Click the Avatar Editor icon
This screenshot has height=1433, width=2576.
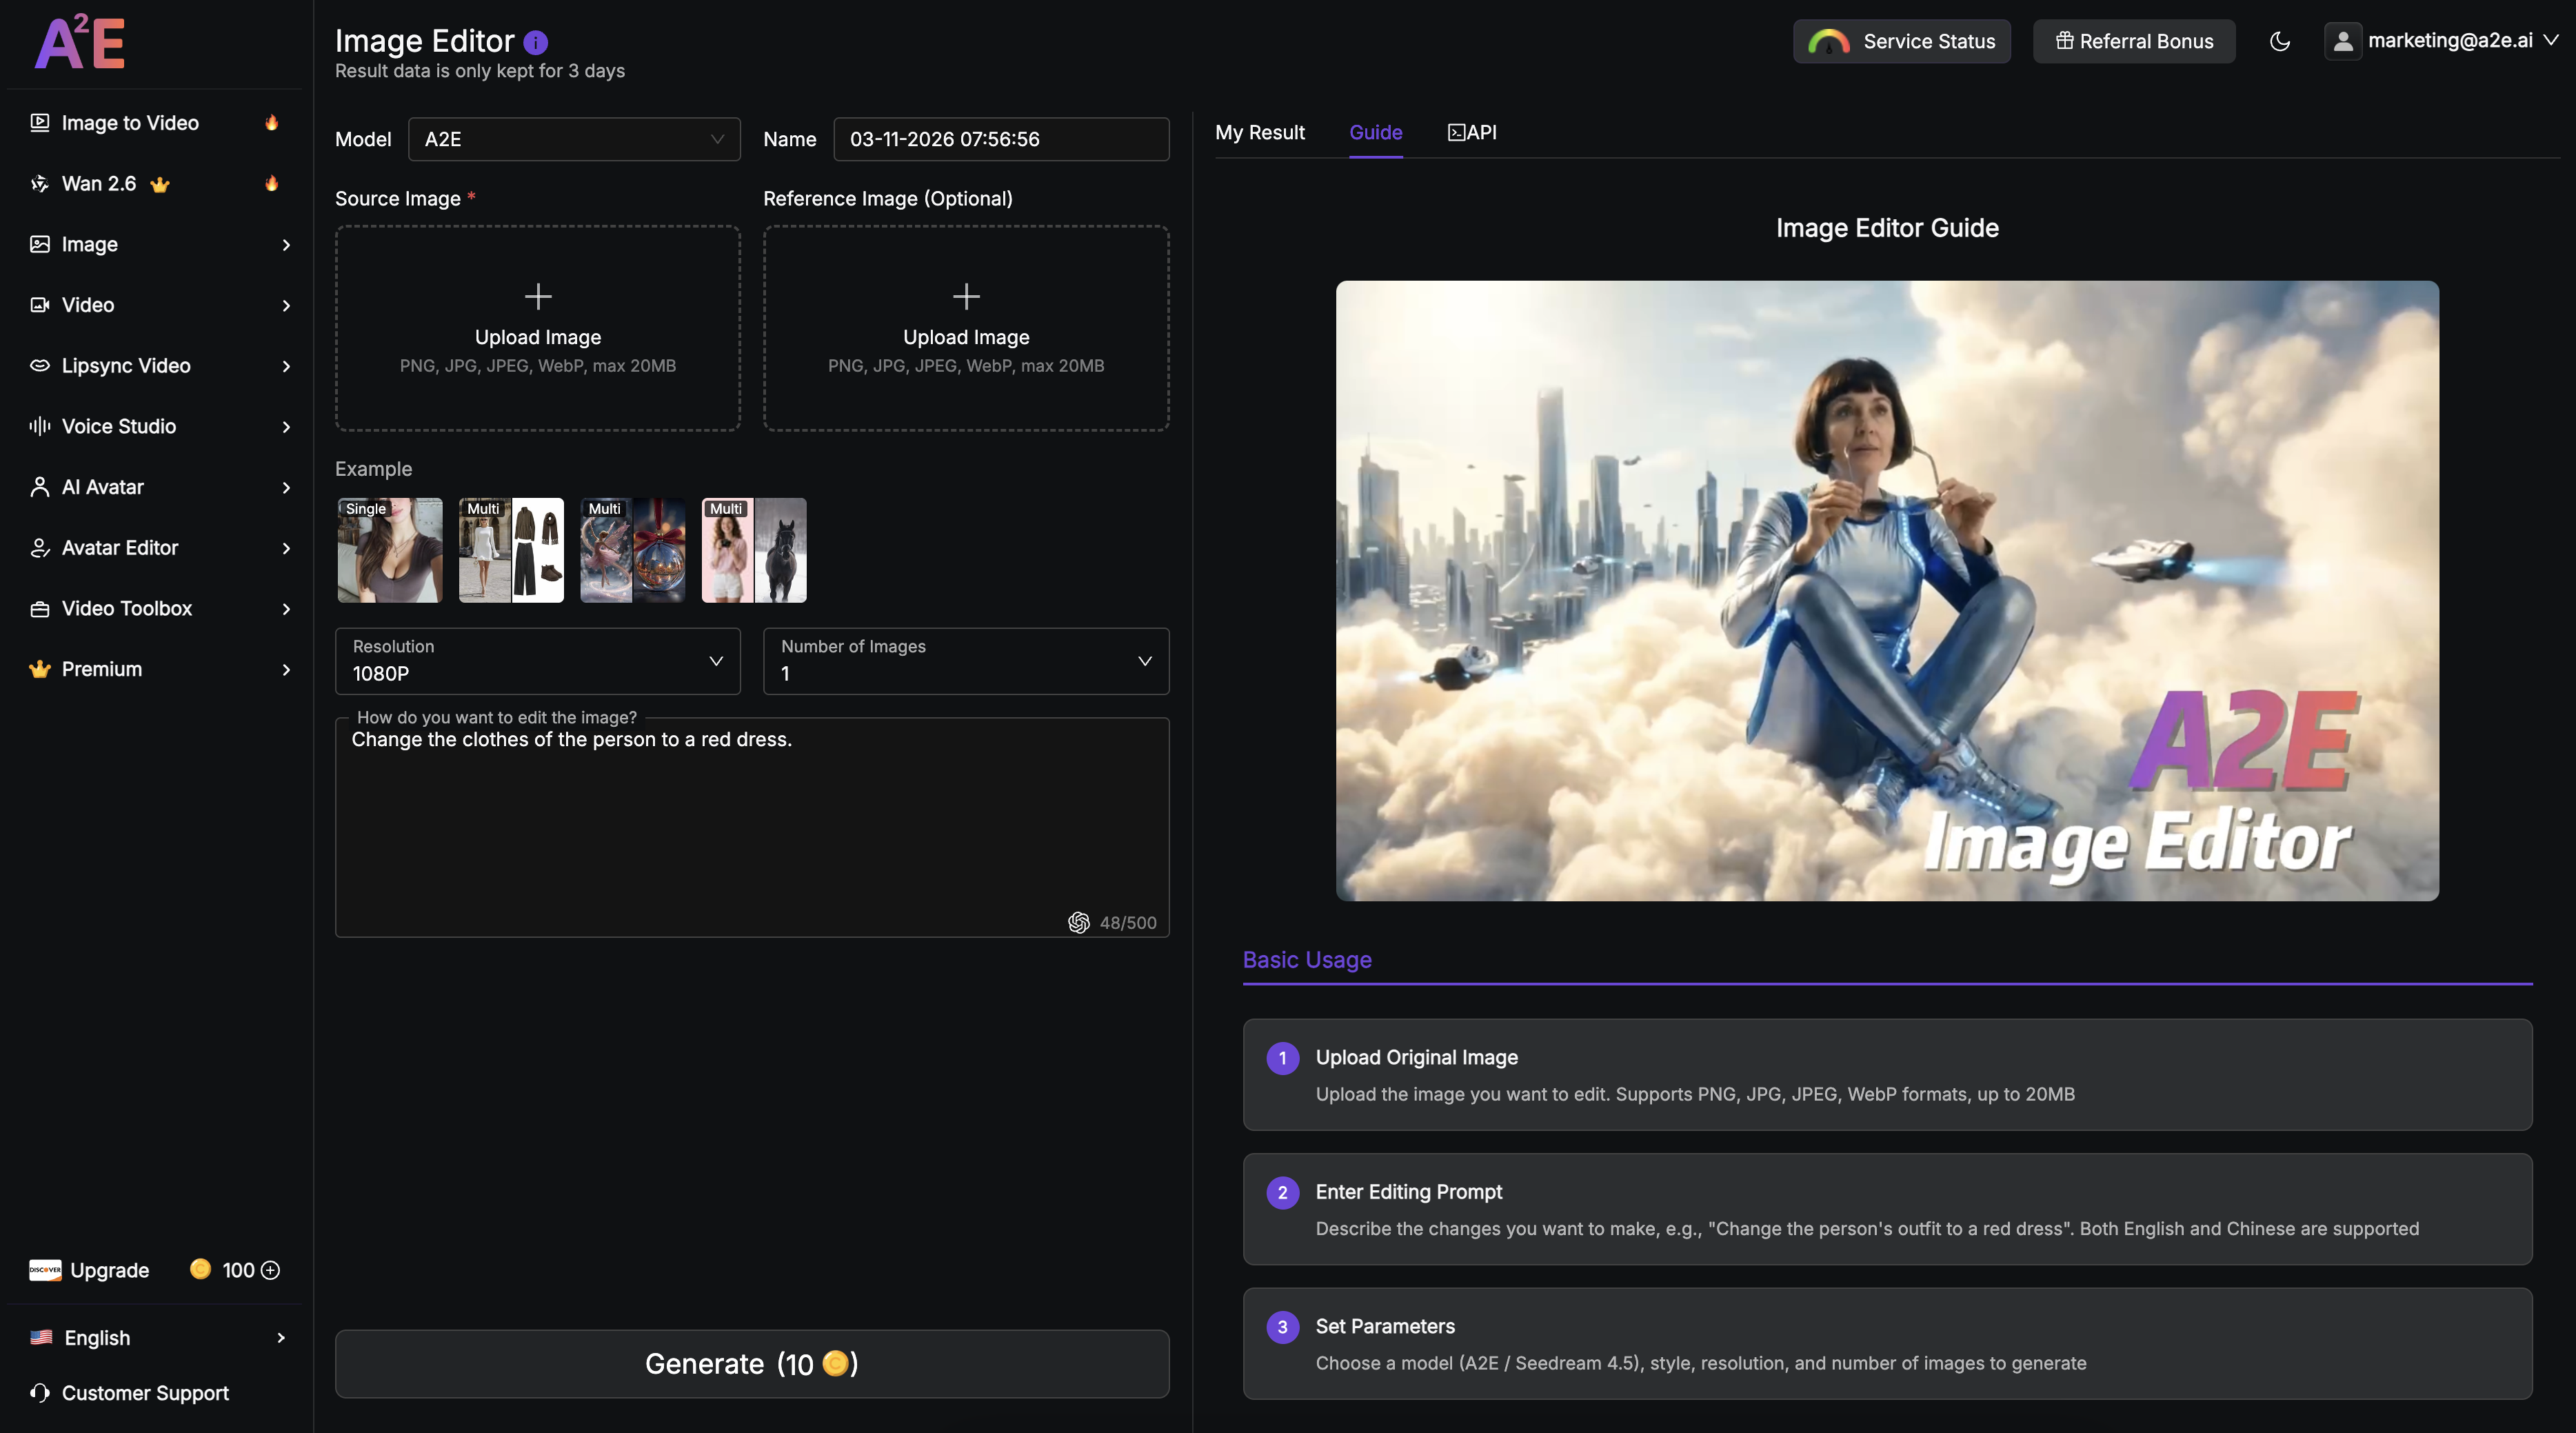pos(40,548)
